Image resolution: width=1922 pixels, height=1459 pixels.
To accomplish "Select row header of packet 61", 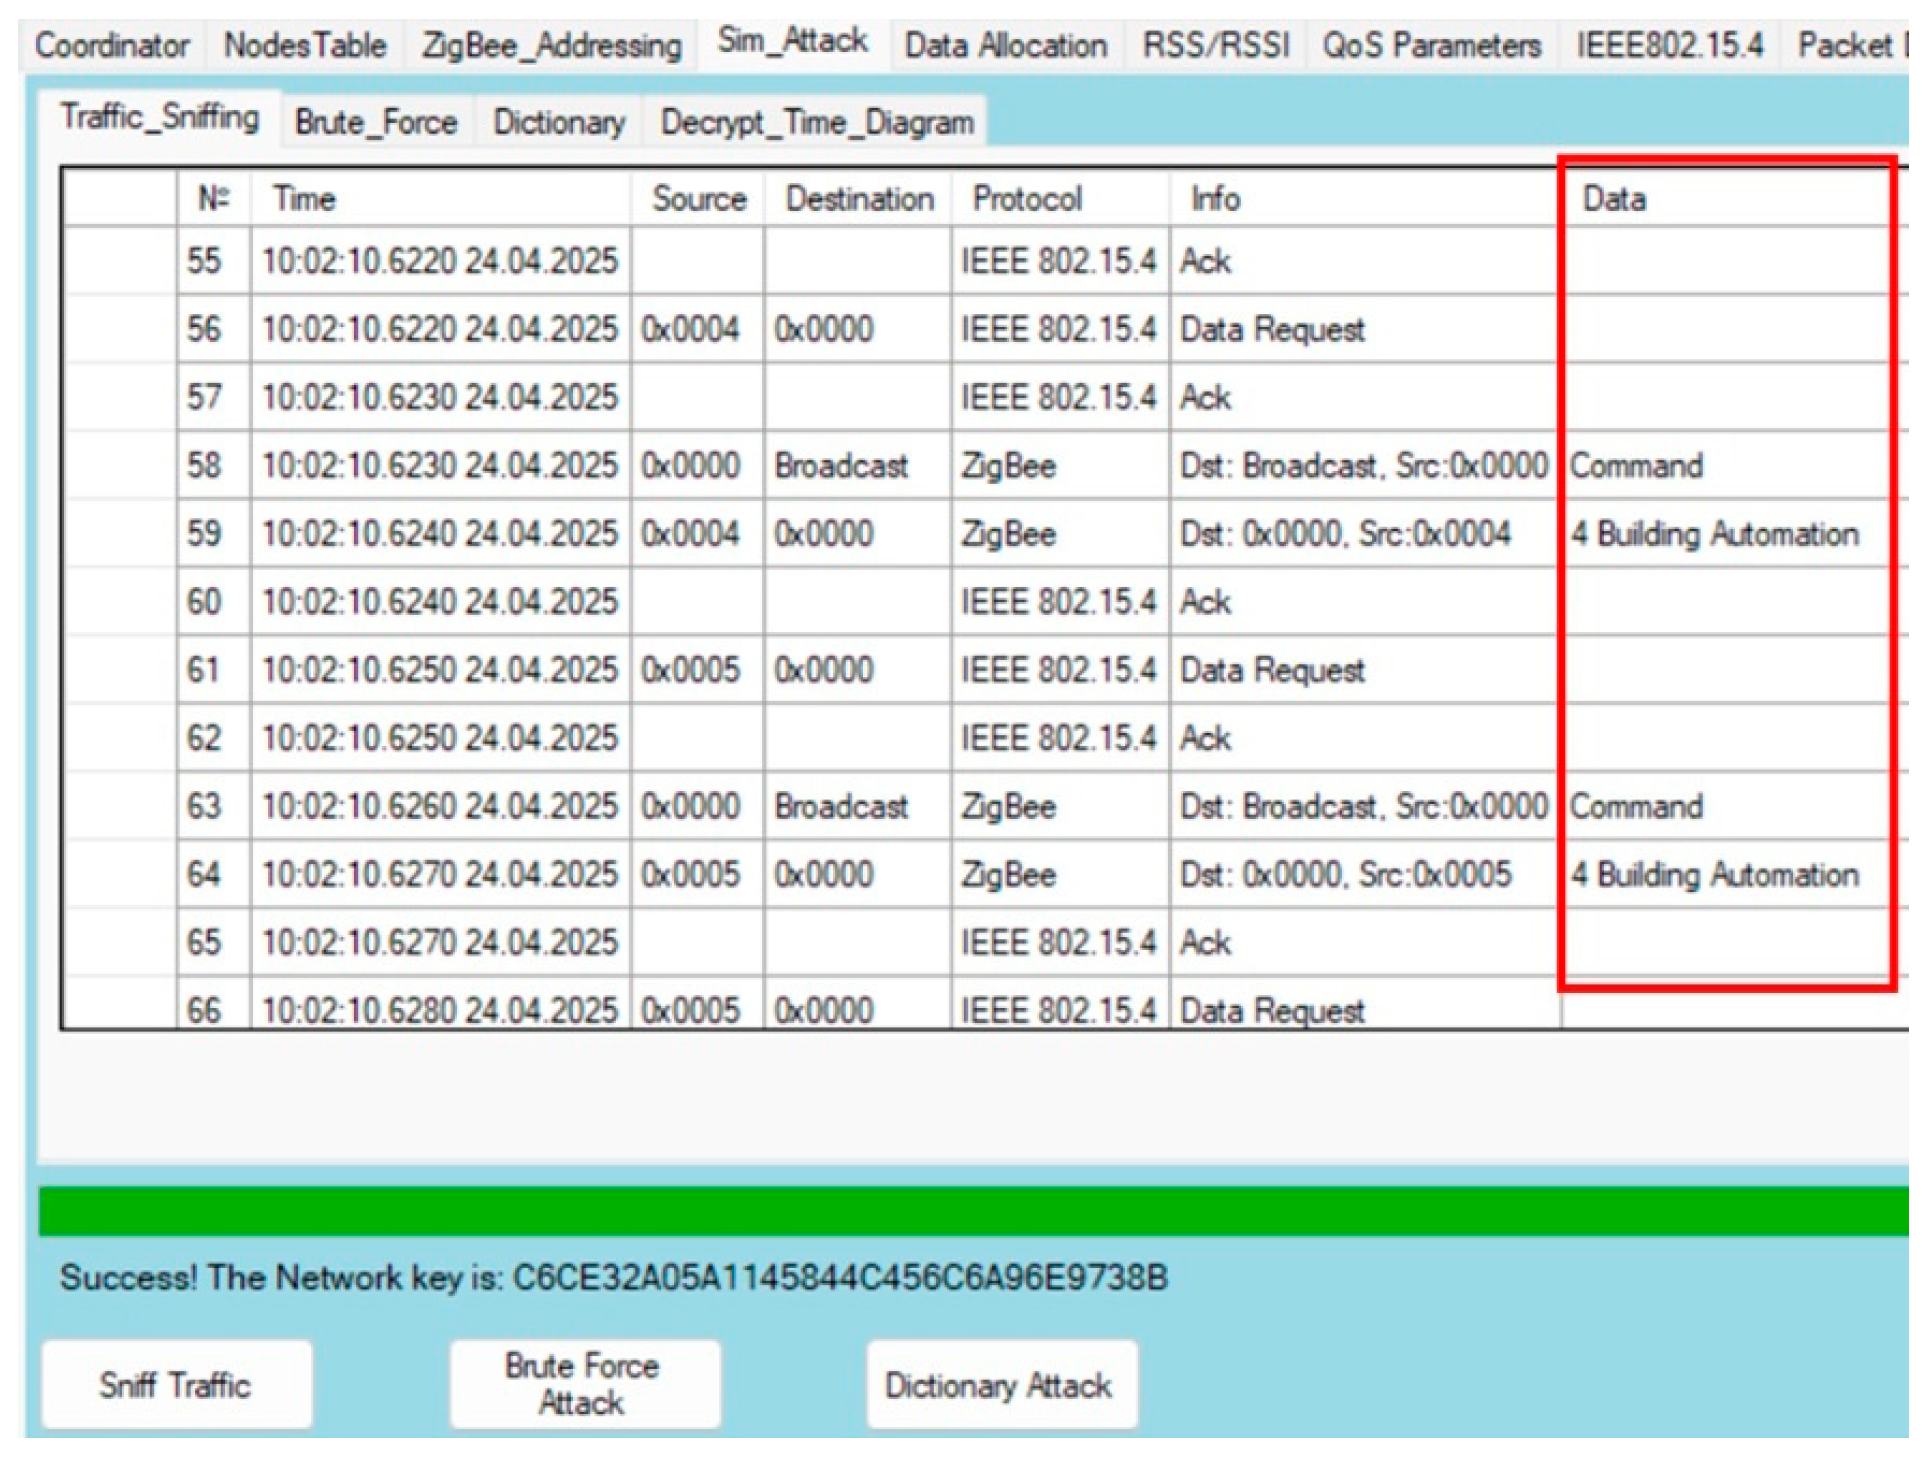I will [x=119, y=670].
